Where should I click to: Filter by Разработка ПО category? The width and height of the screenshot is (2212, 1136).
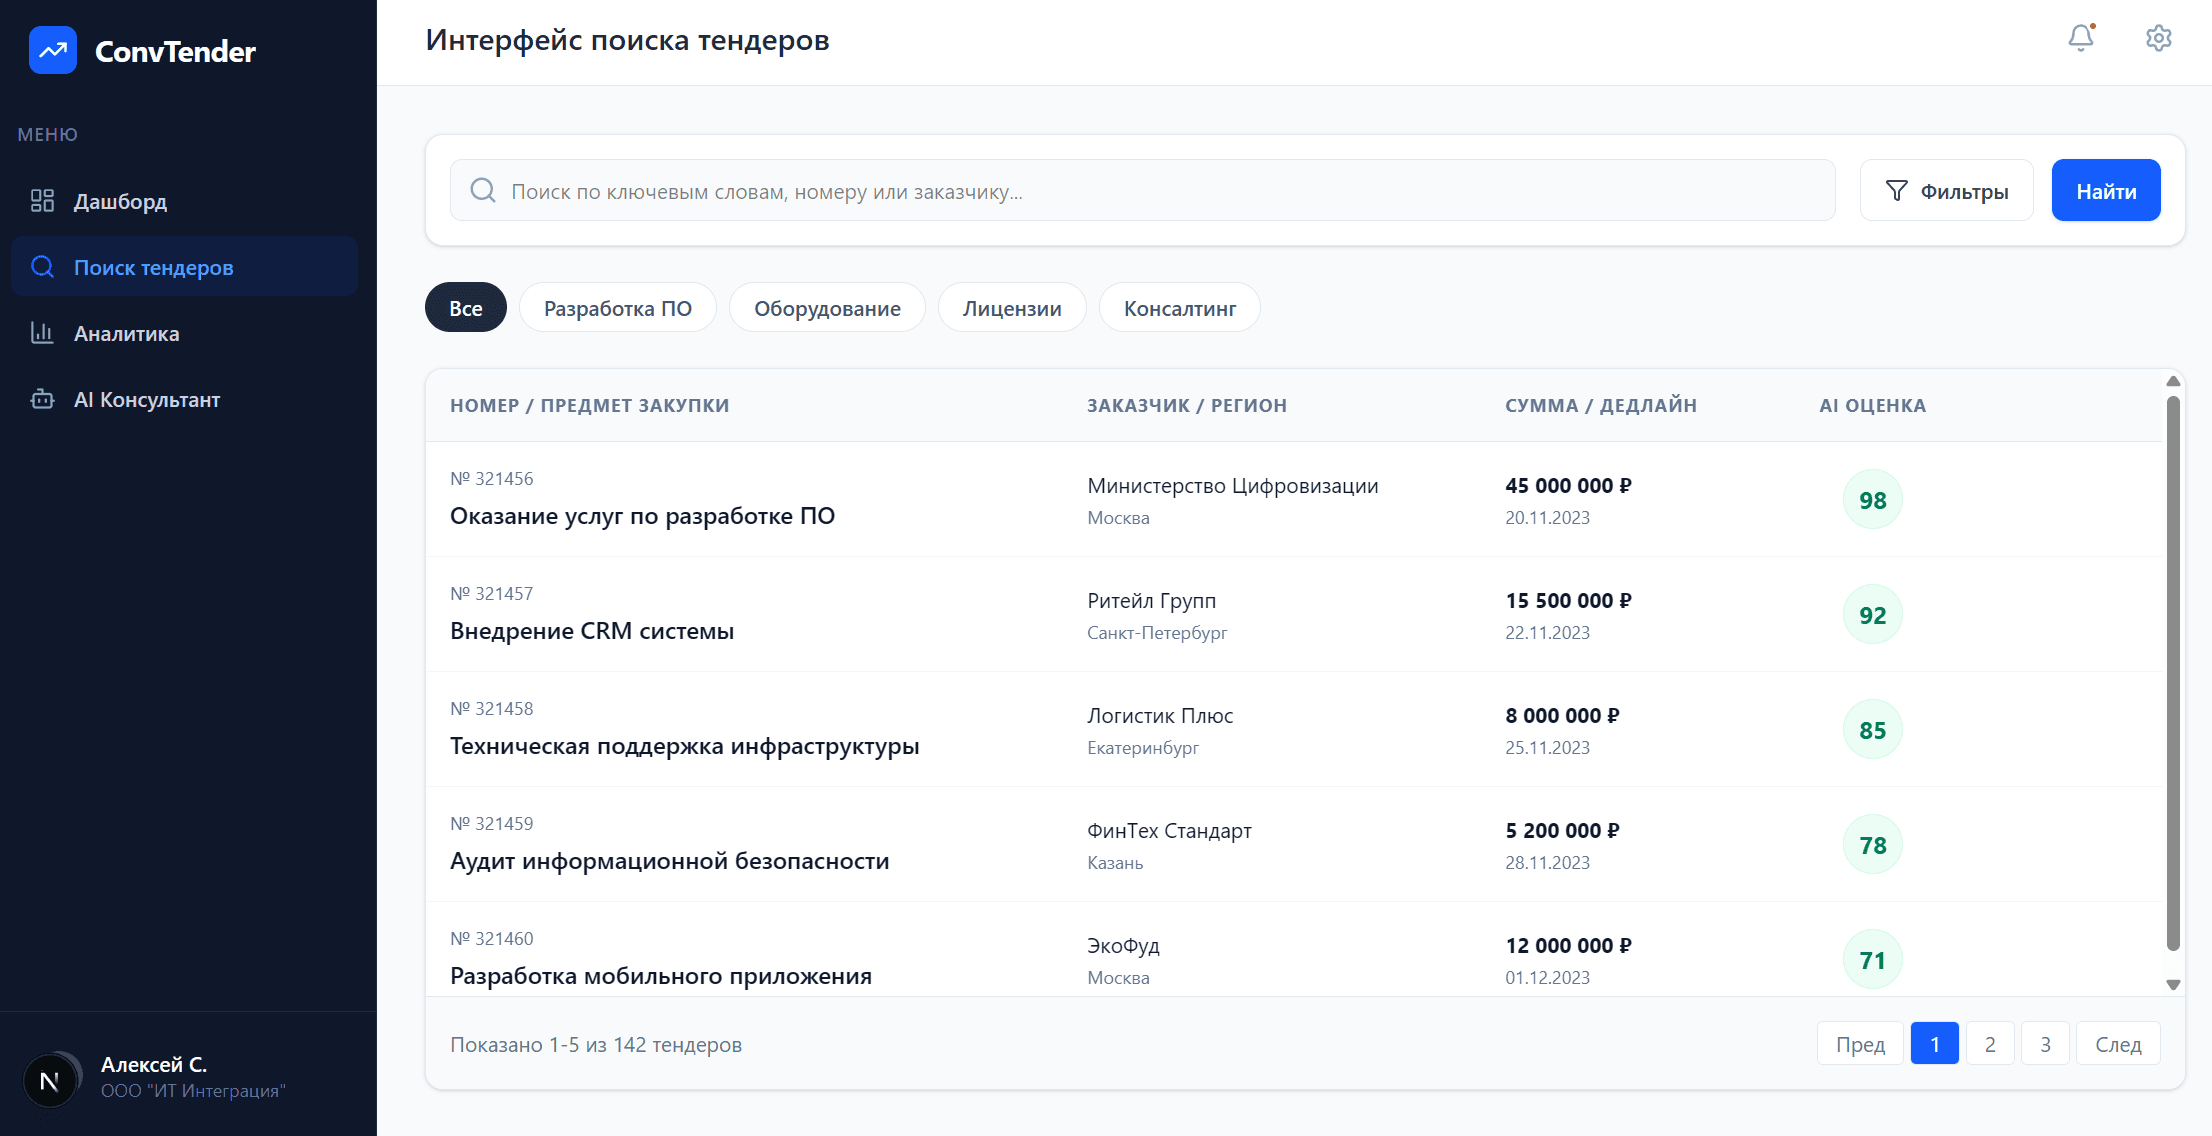click(x=618, y=308)
